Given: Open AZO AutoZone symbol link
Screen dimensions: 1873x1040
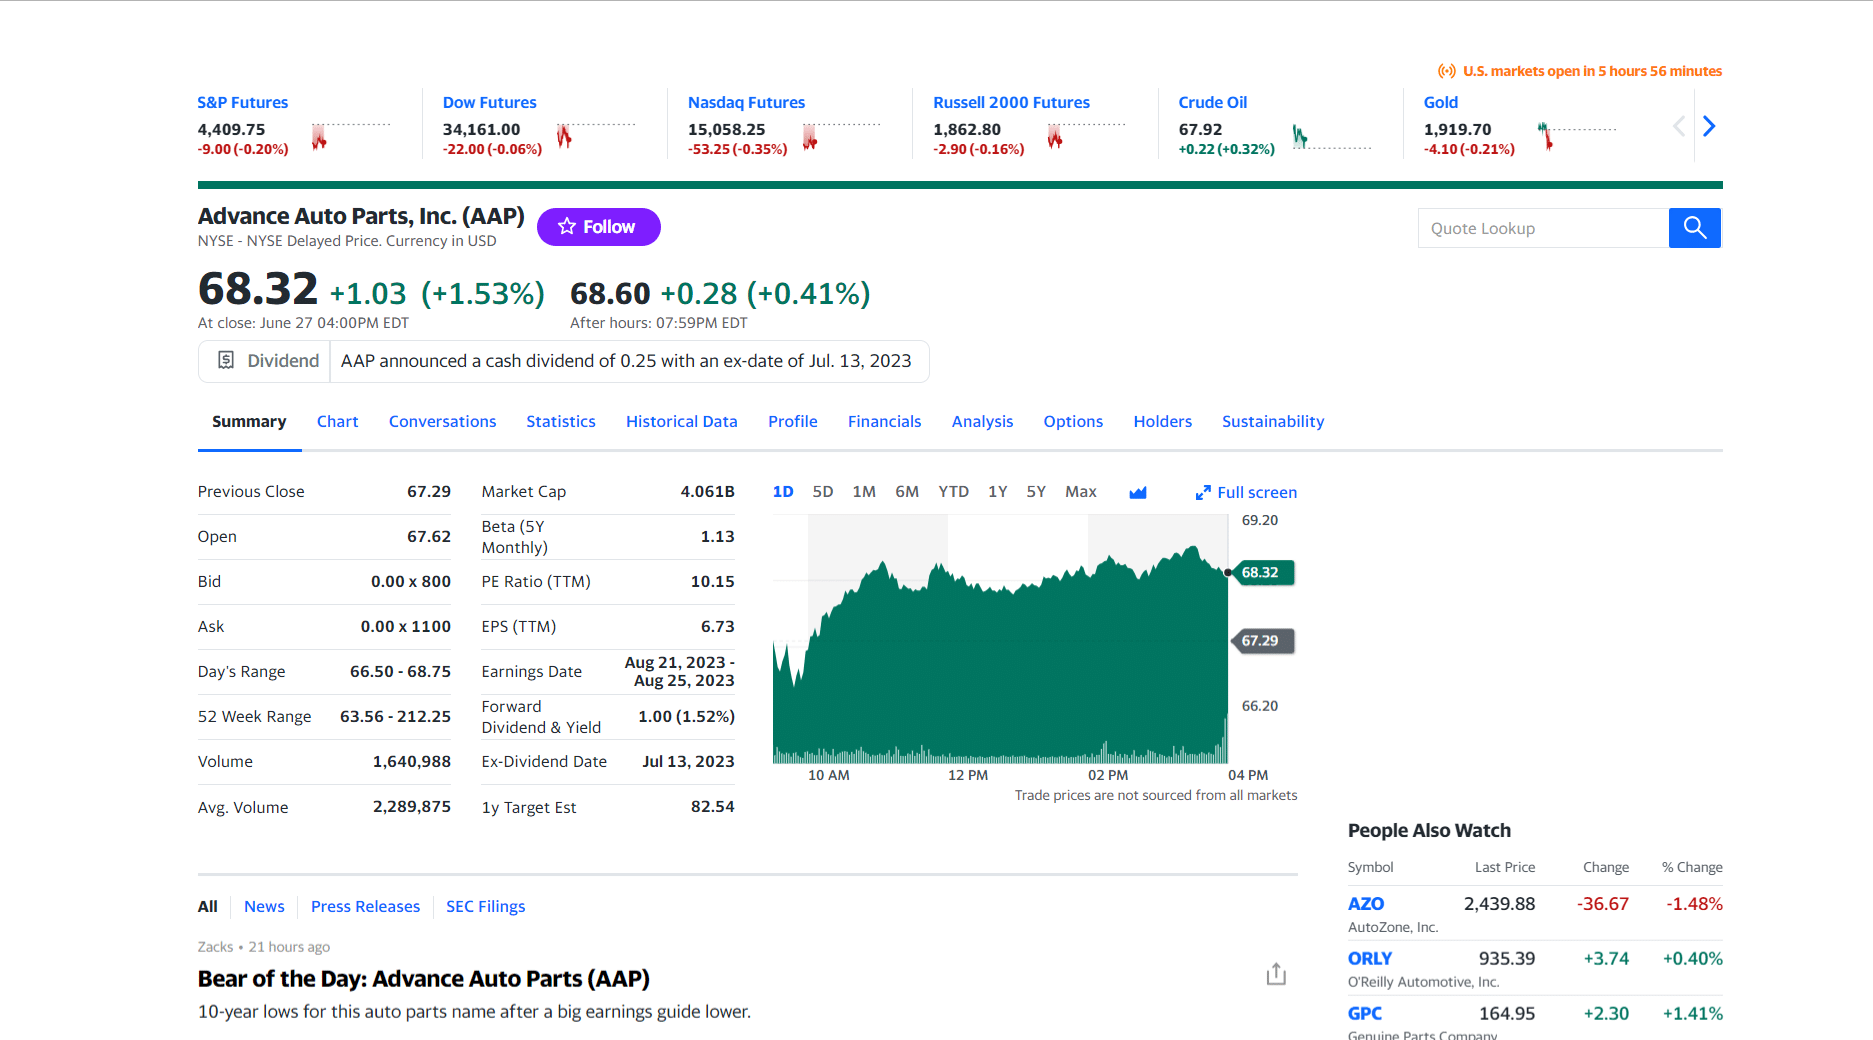Looking at the screenshot, I should tap(1365, 904).
